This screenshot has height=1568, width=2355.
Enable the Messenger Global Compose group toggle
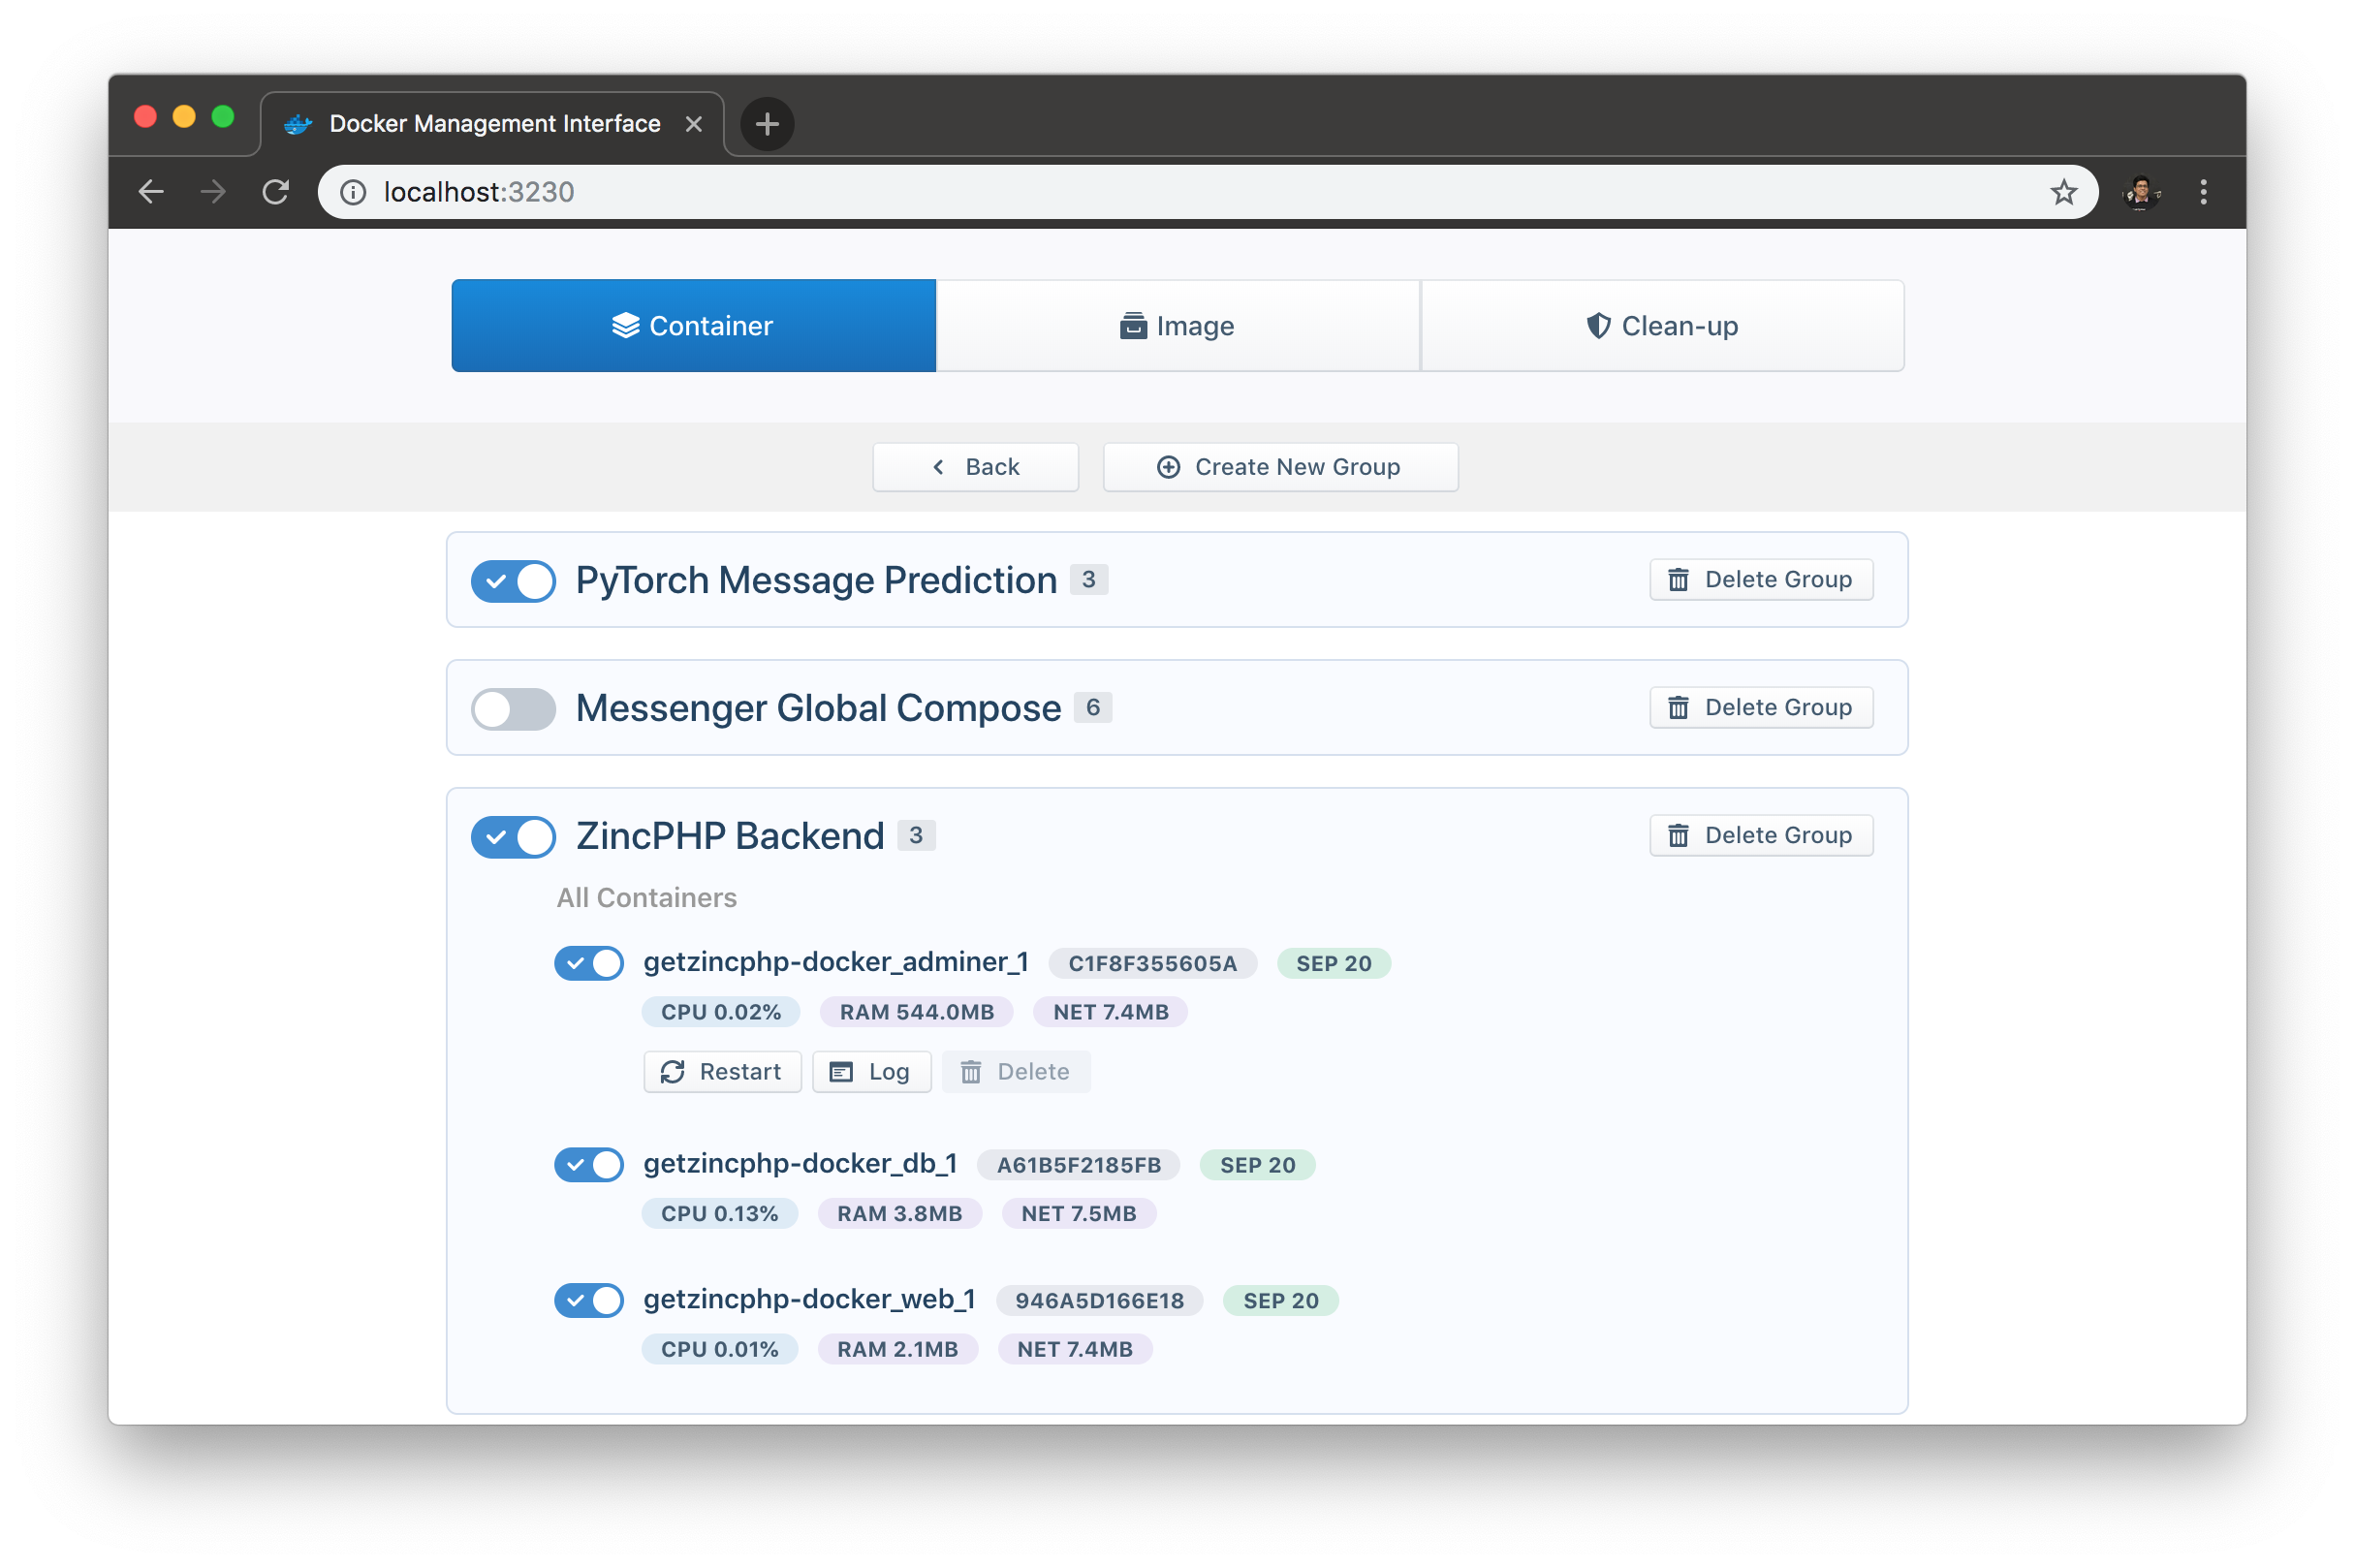(513, 709)
